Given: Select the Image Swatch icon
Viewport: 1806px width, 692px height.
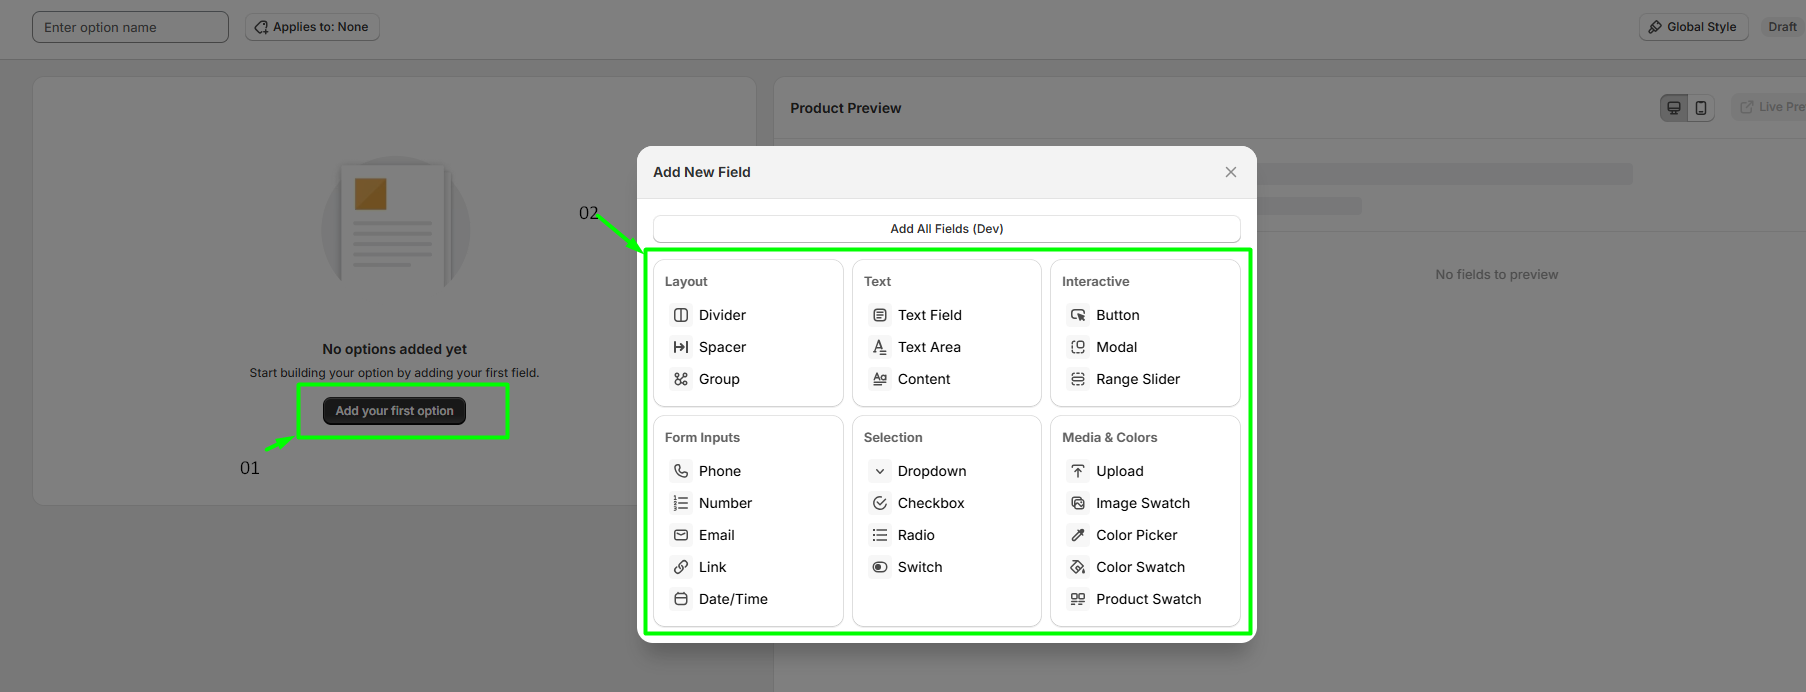Looking at the screenshot, I should 1078,503.
